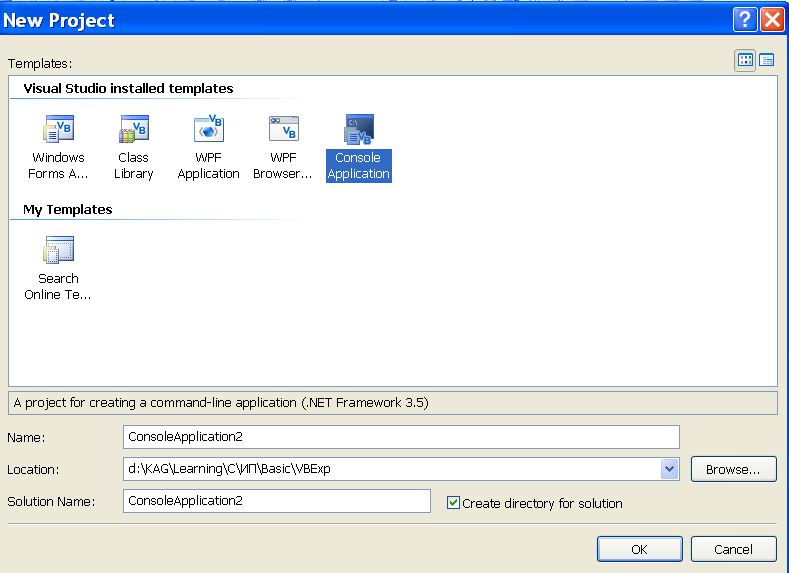
Task: Switch to small icons list view
Action: coord(767,61)
